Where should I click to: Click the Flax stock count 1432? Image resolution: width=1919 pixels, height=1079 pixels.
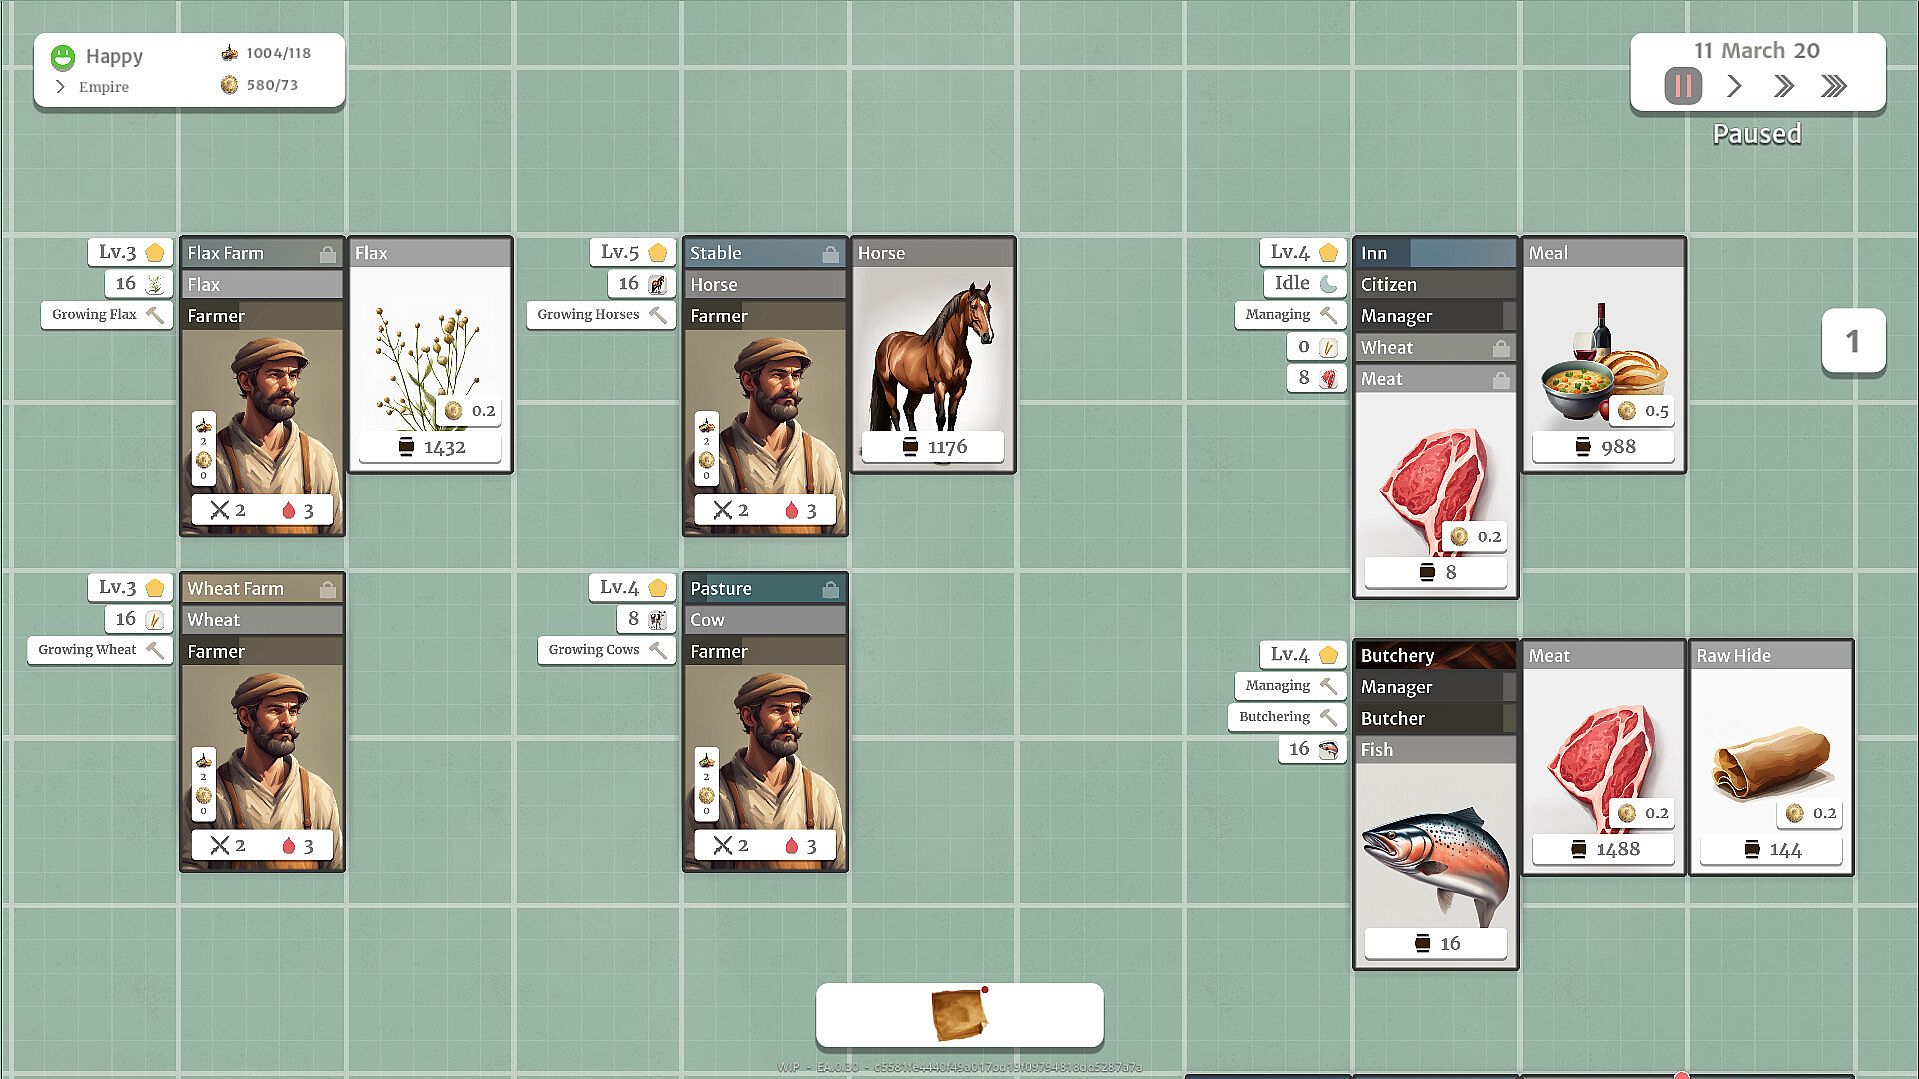coord(430,447)
